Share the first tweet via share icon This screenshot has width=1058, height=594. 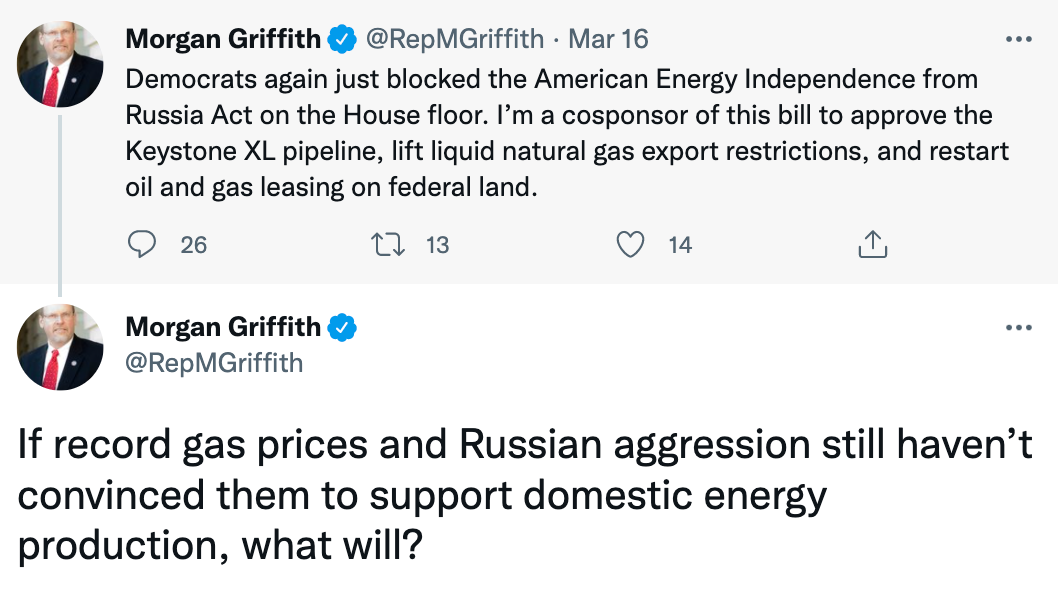pyautogui.click(x=873, y=244)
